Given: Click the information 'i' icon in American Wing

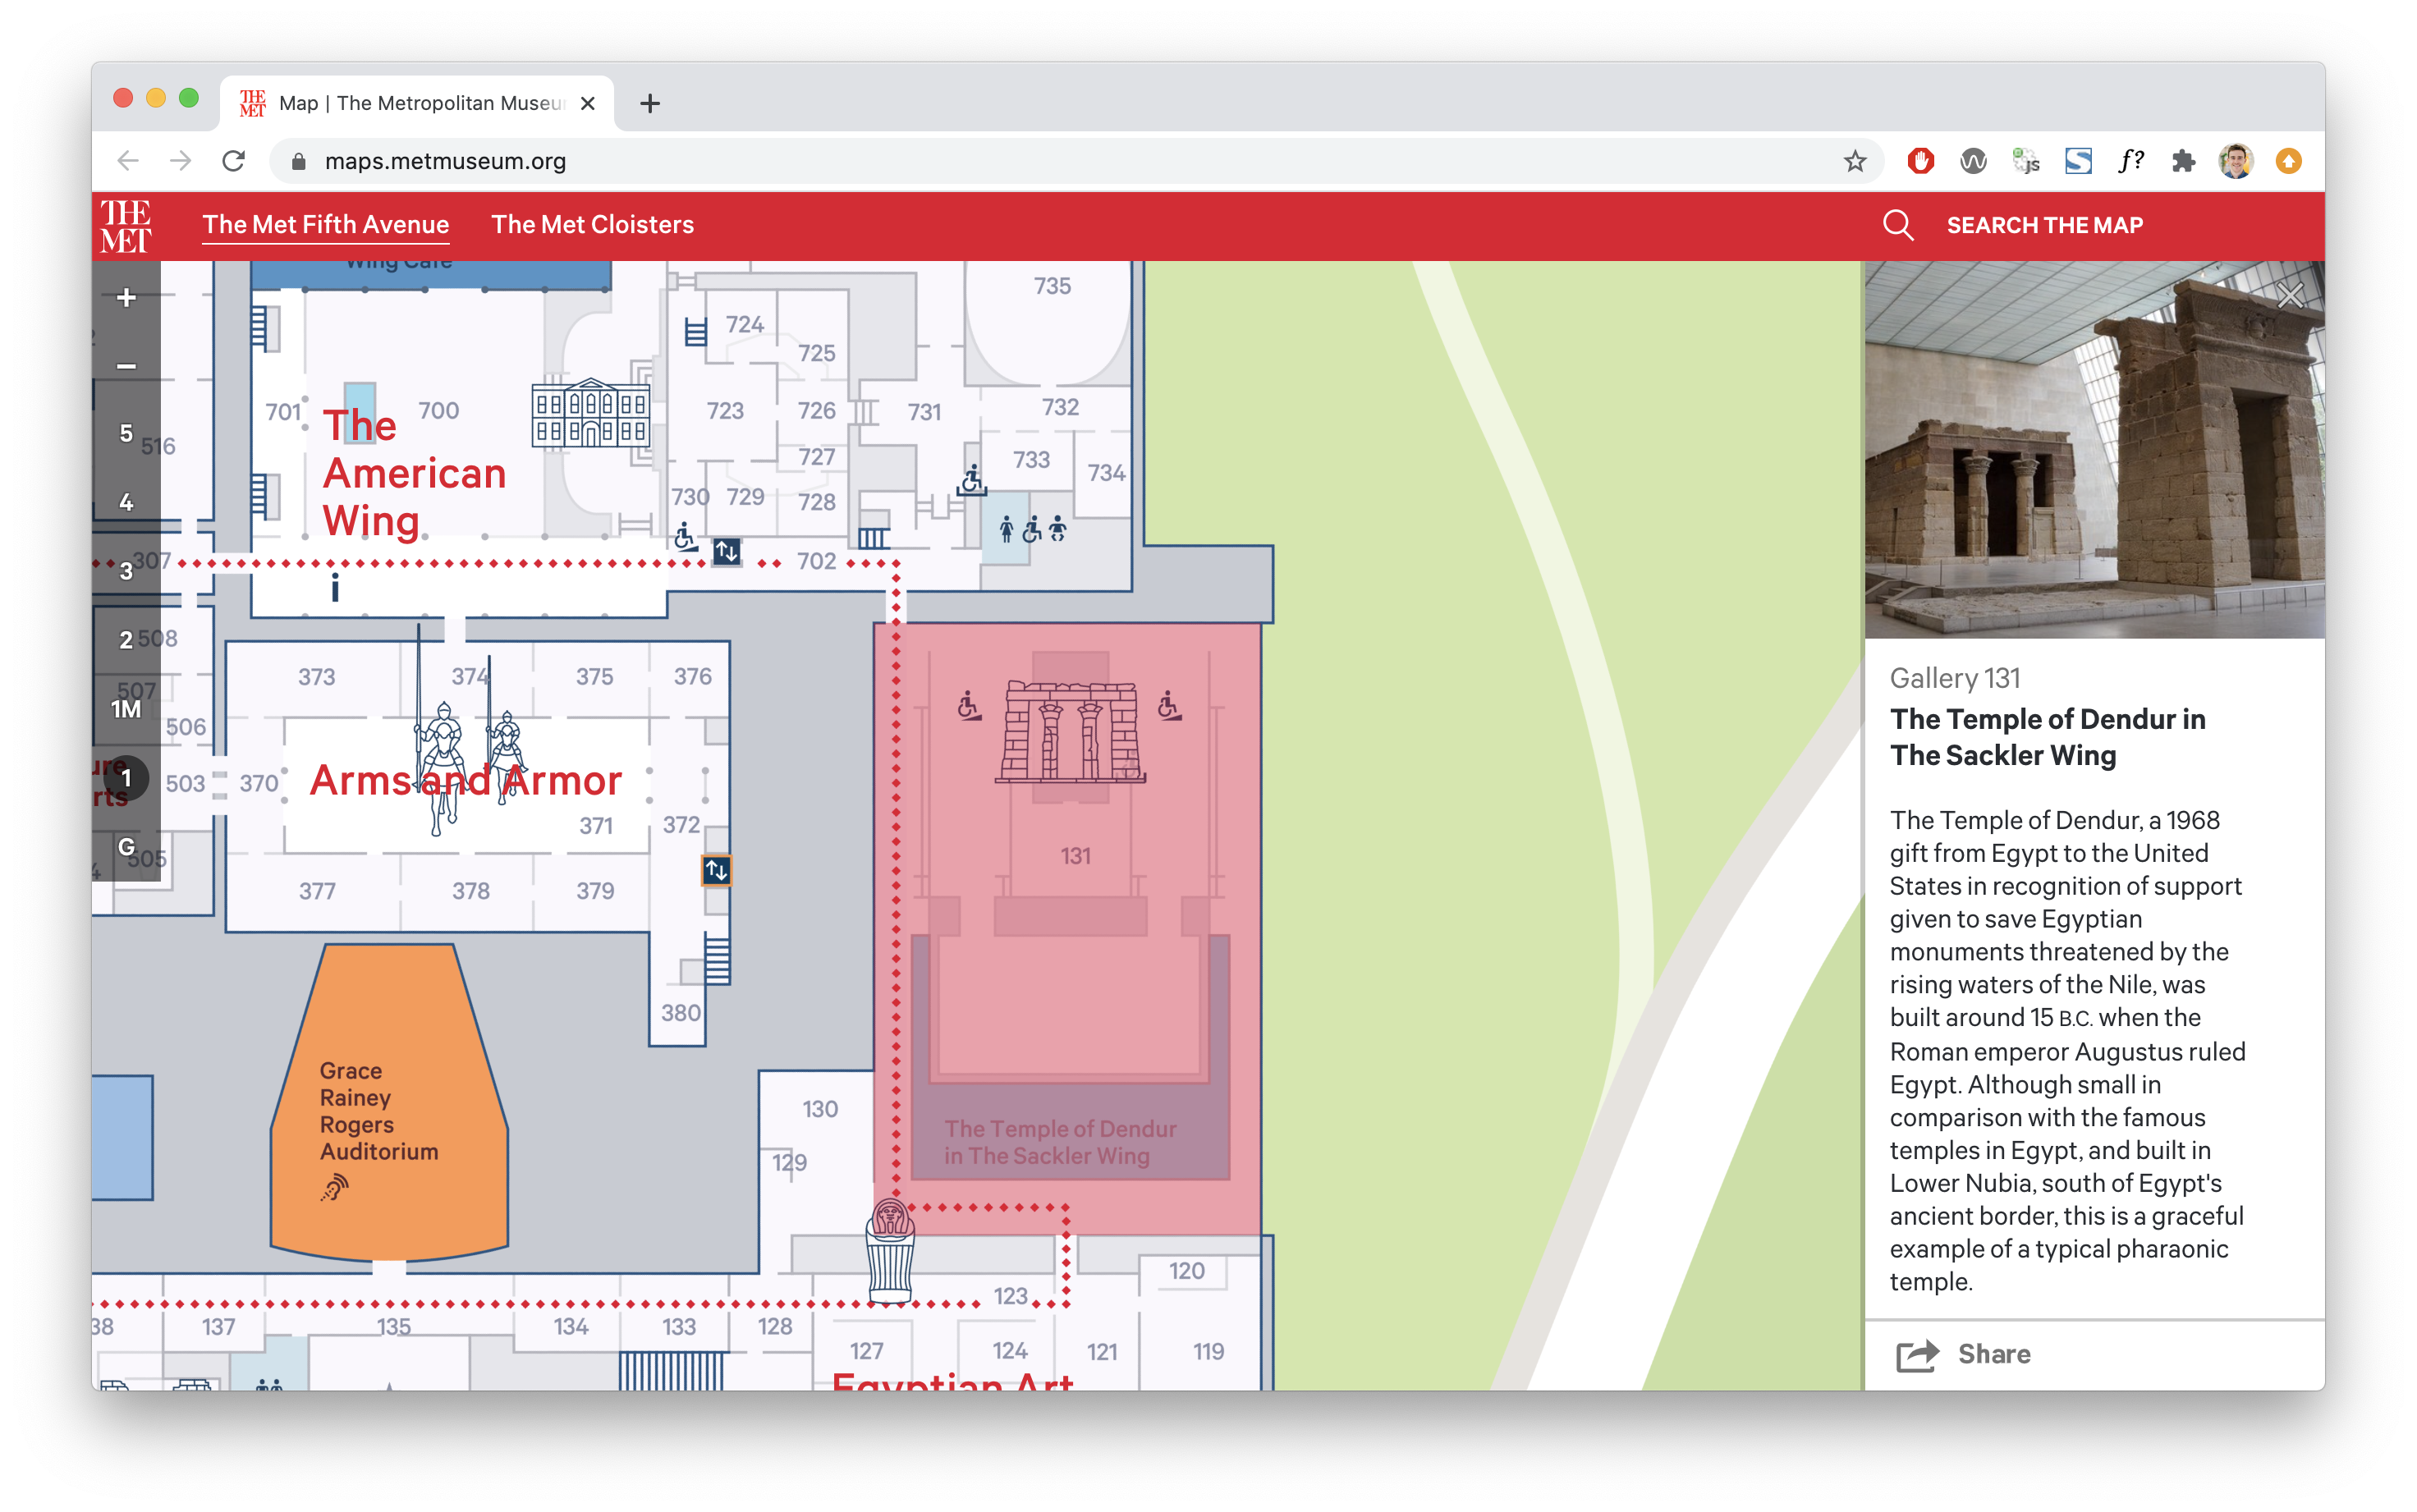Looking at the screenshot, I should (335, 588).
